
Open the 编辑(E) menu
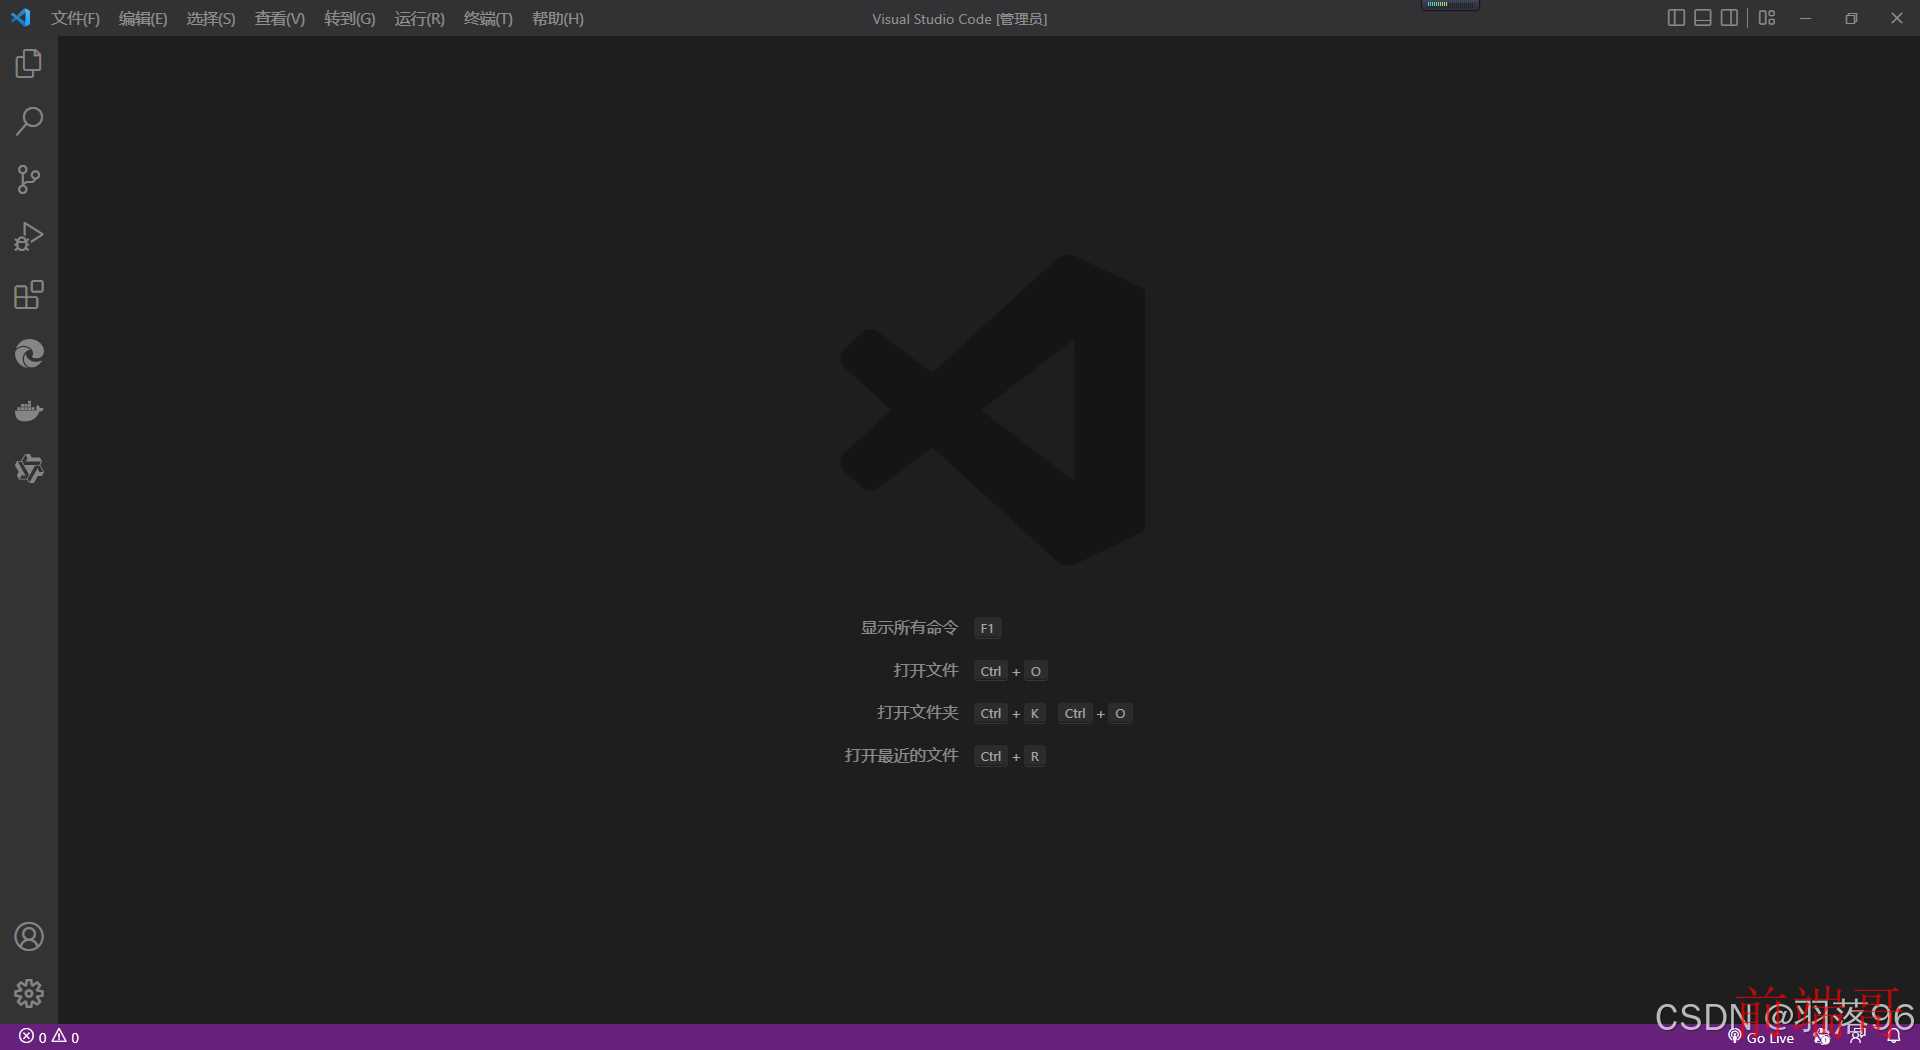143,19
